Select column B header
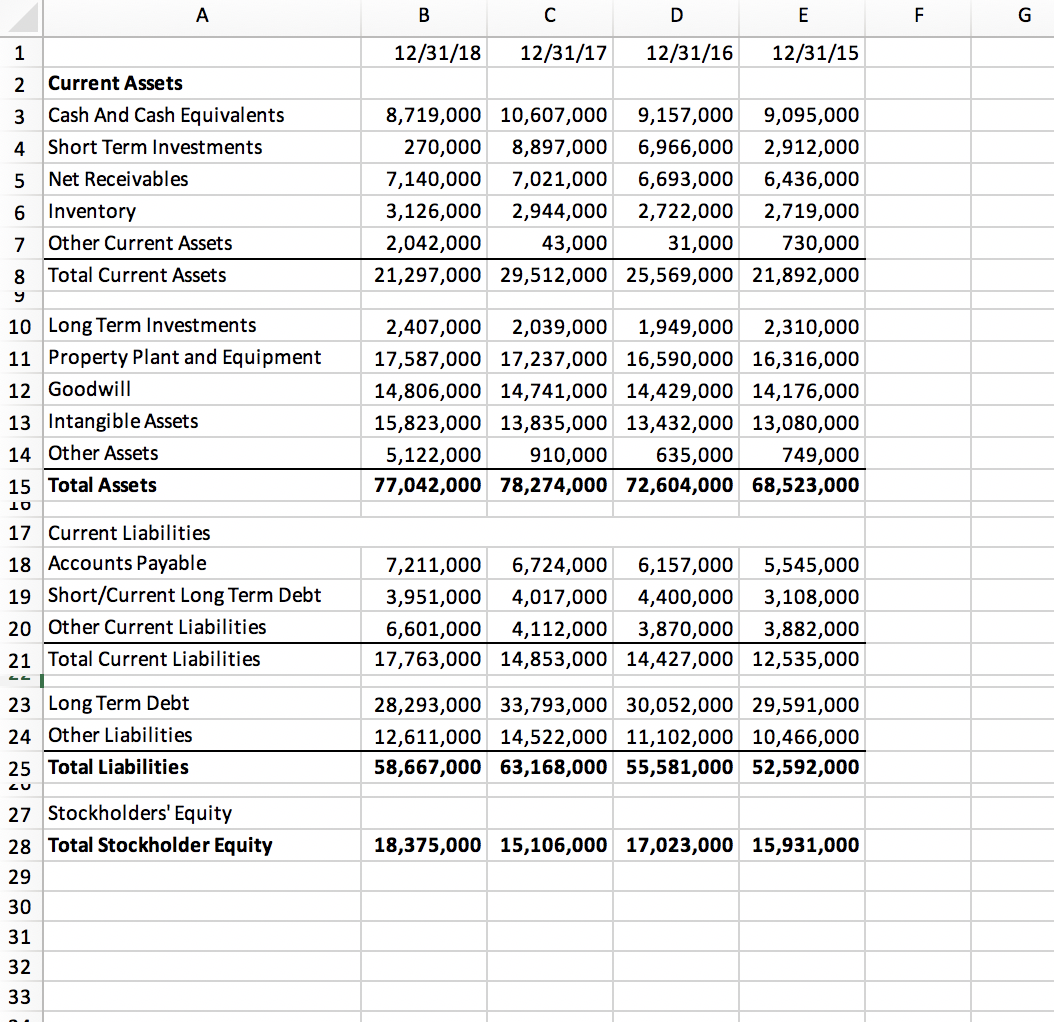Screen dimensions: 1054x1022 [423, 15]
